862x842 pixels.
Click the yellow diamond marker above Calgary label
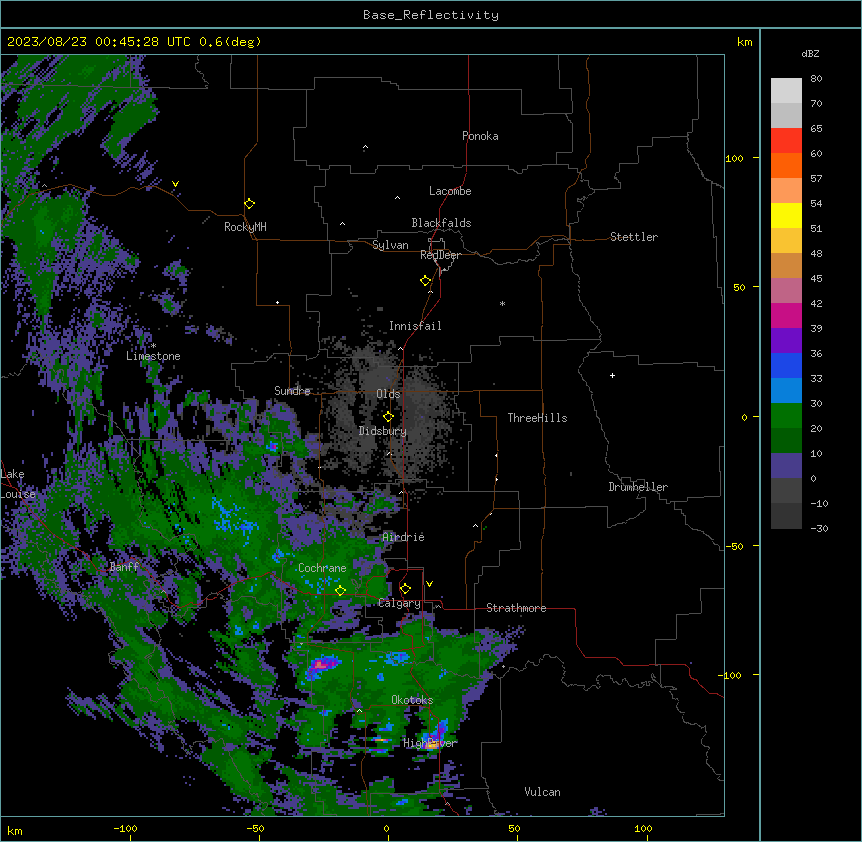(405, 589)
